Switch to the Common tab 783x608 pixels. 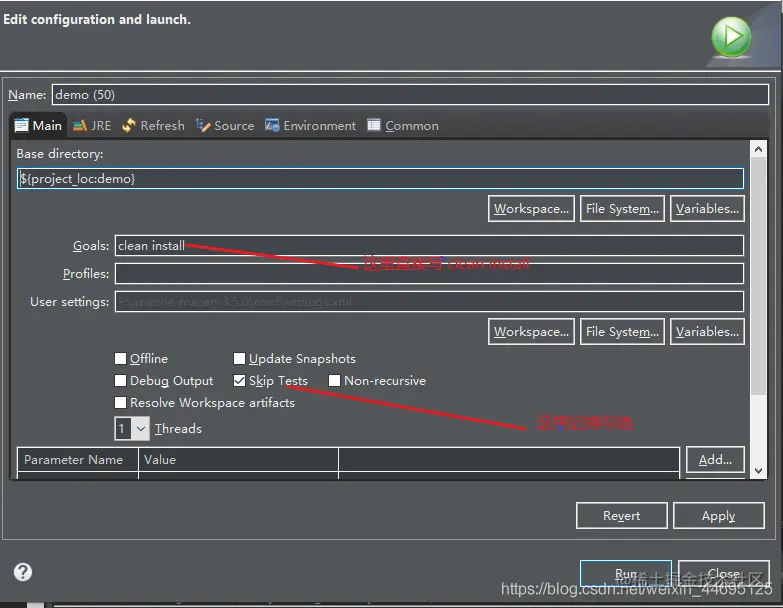click(x=402, y=125)
